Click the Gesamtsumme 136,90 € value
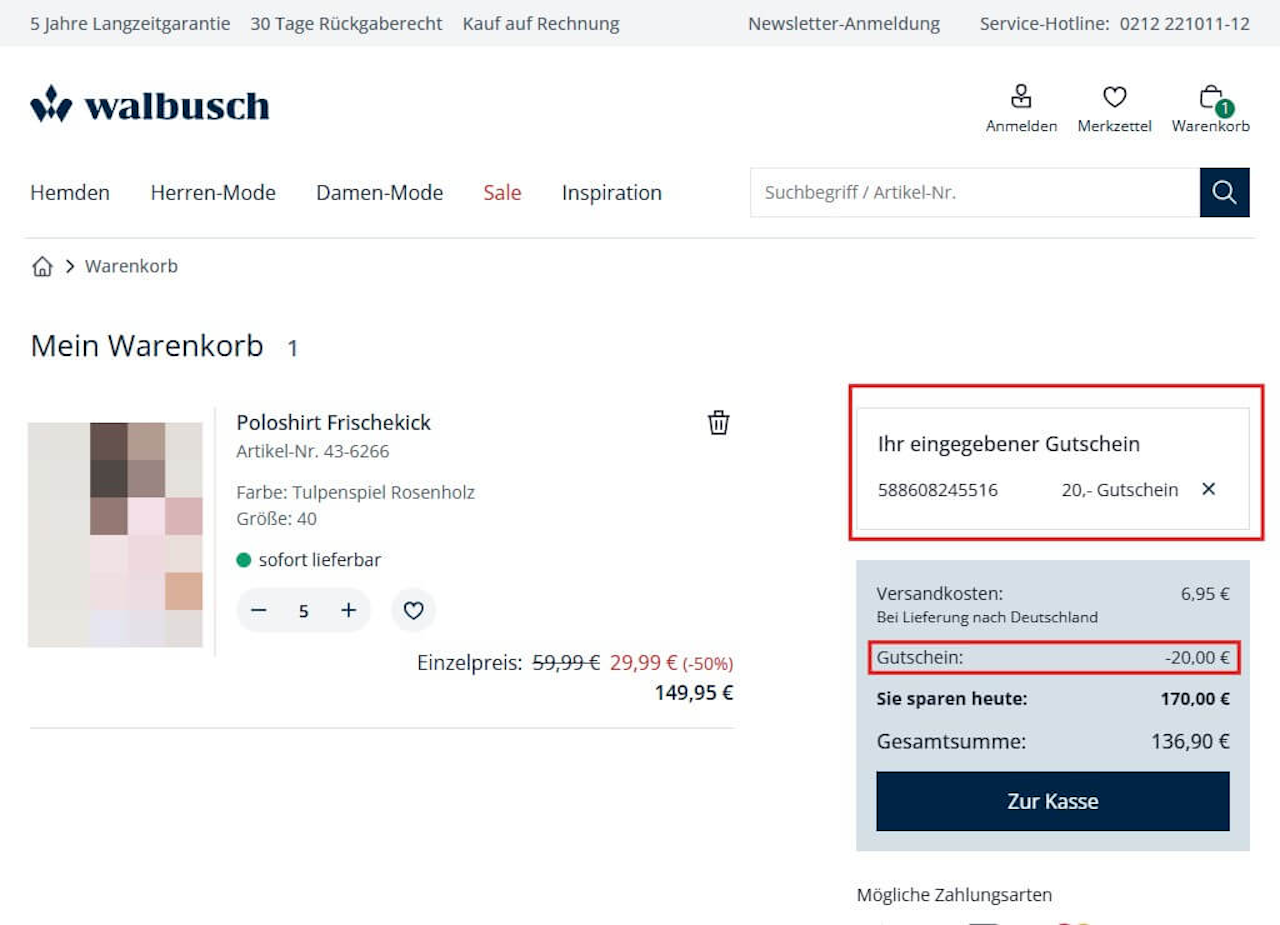Image resolution: width=1280 pixels, height=925 pixels. click(1190, 741)
